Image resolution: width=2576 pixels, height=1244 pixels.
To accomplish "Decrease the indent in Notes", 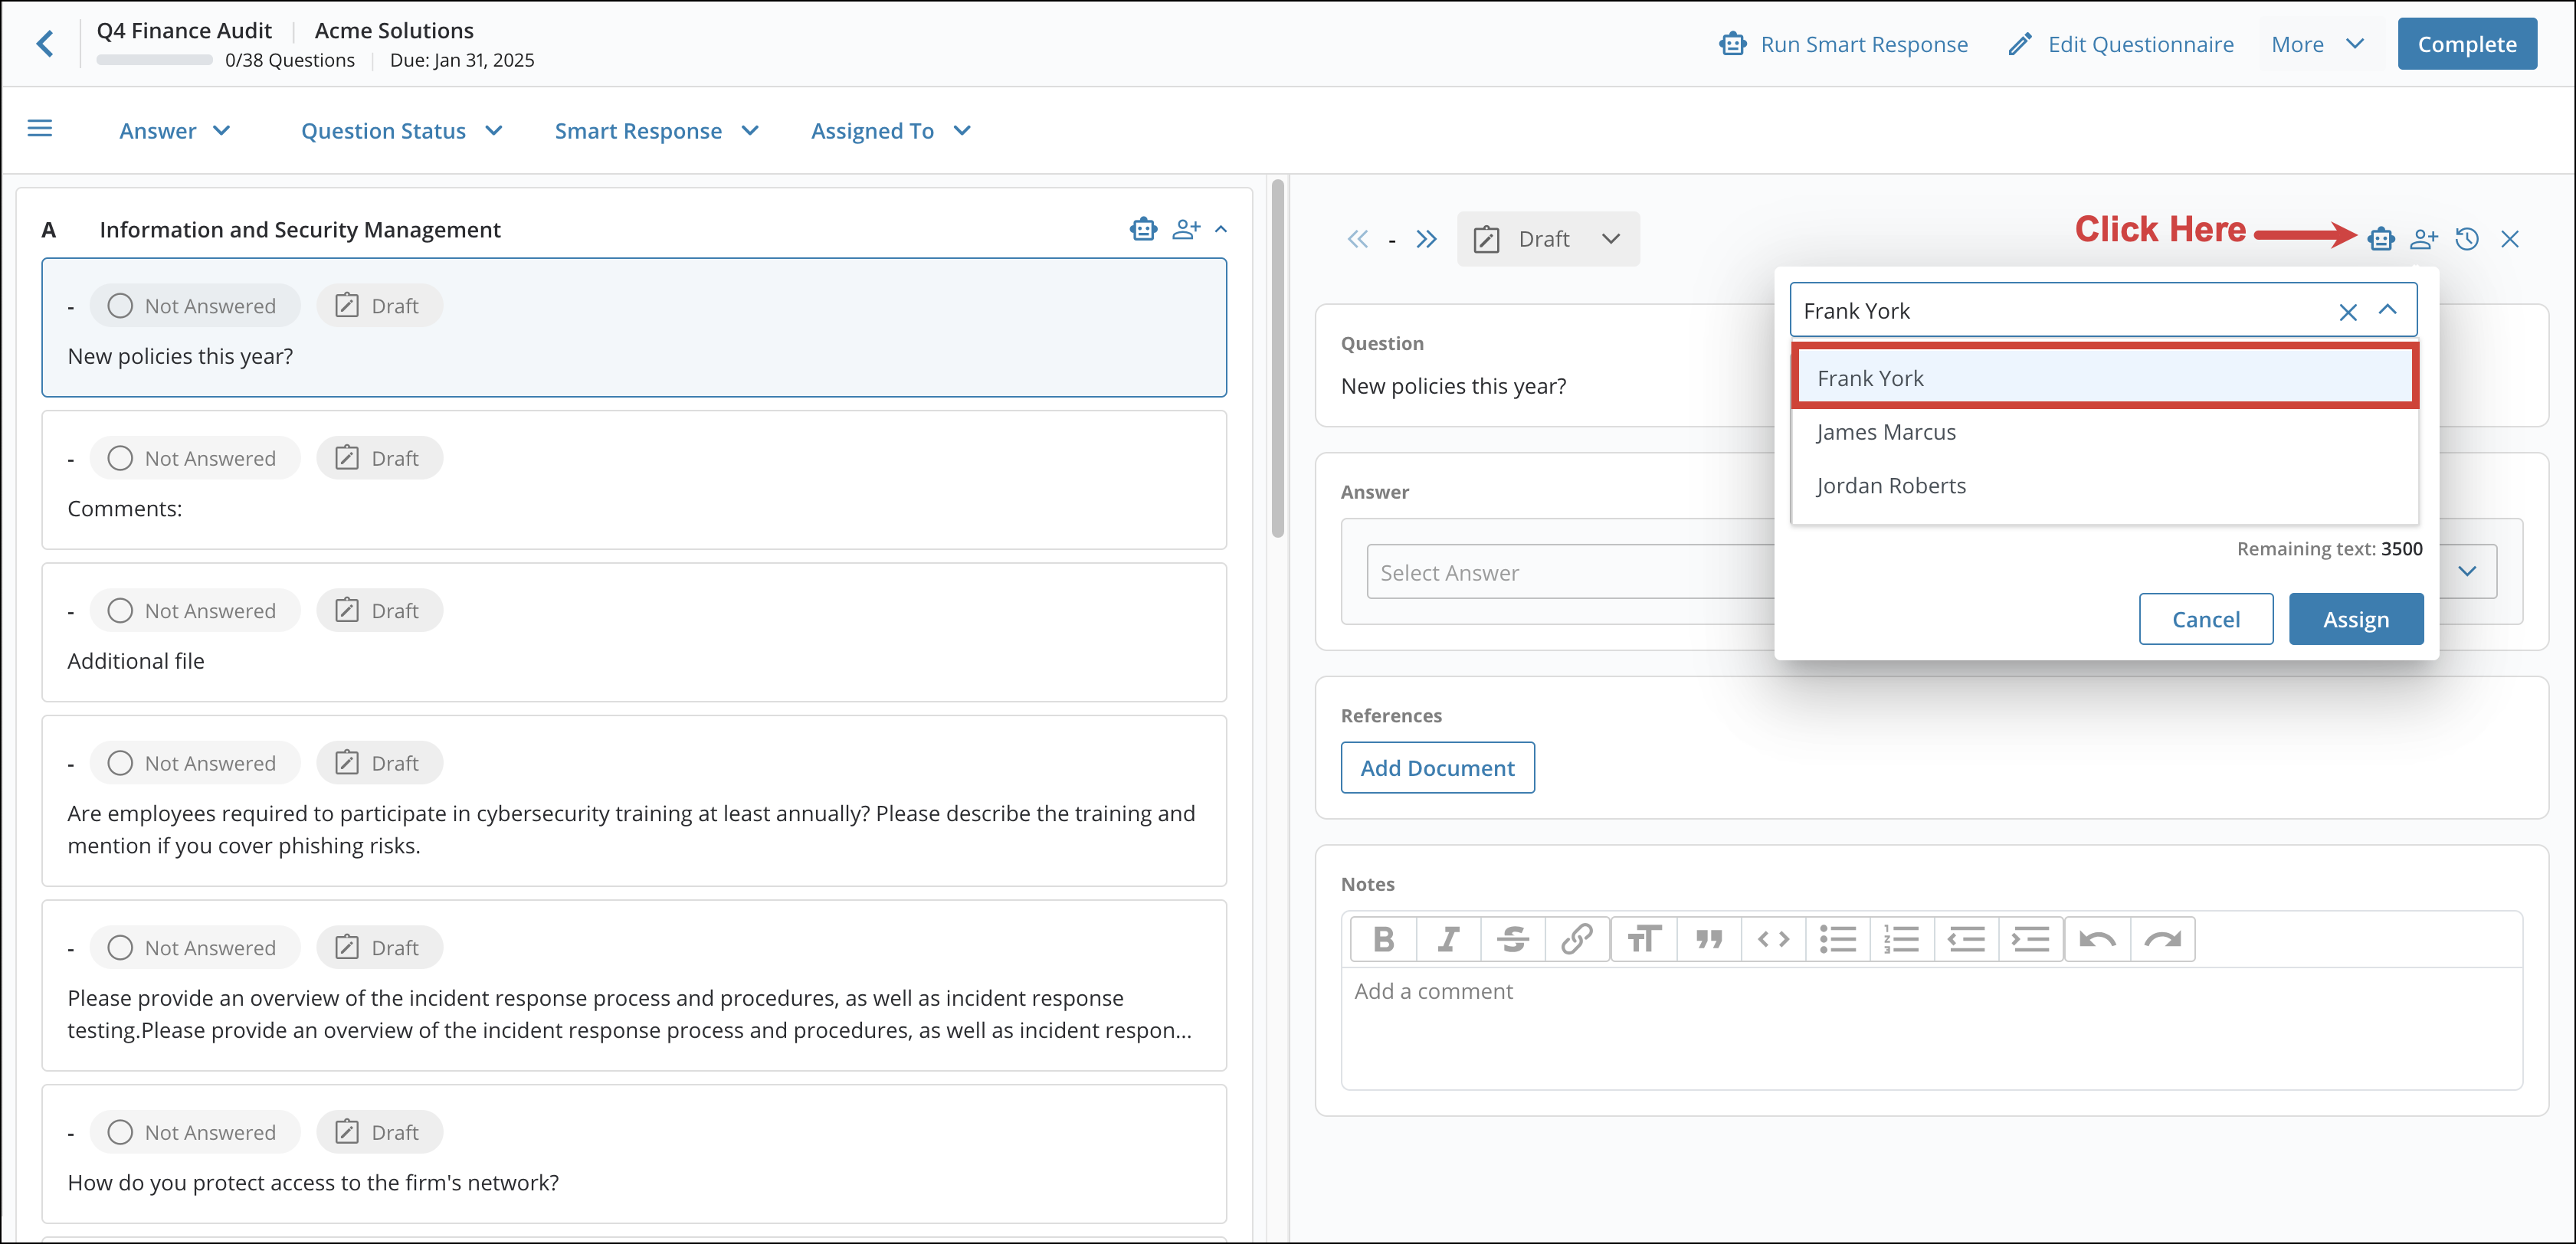I will click(1967, 939).
